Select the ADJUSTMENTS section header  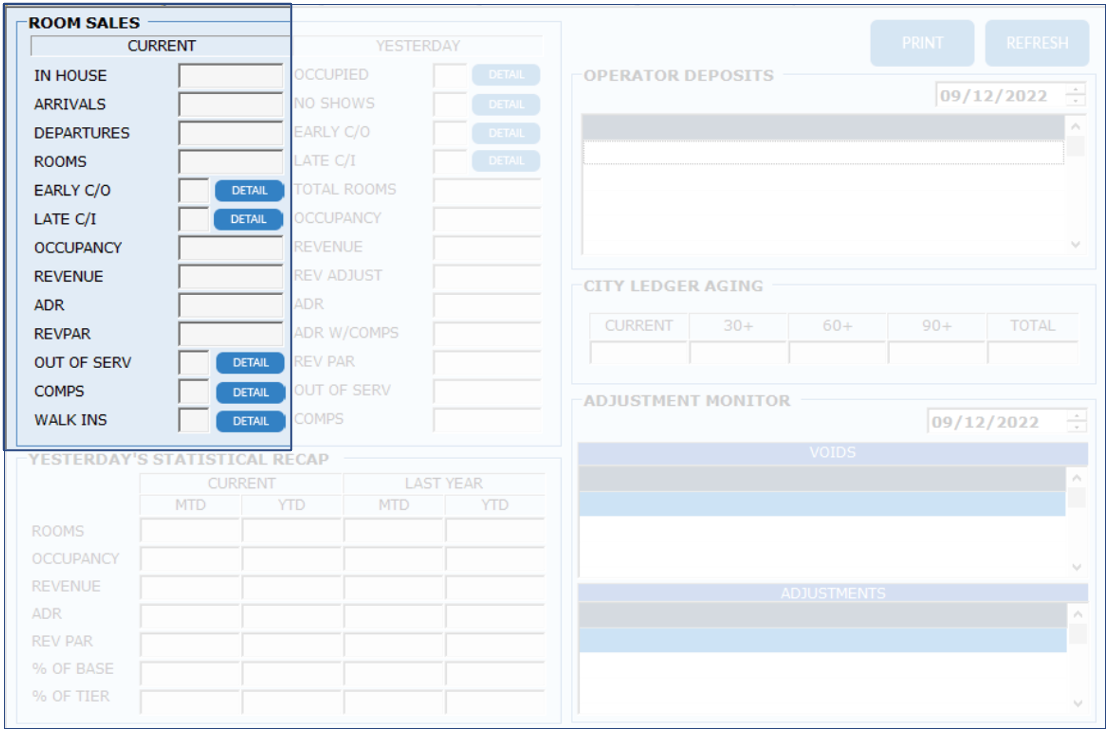(832, 593)
